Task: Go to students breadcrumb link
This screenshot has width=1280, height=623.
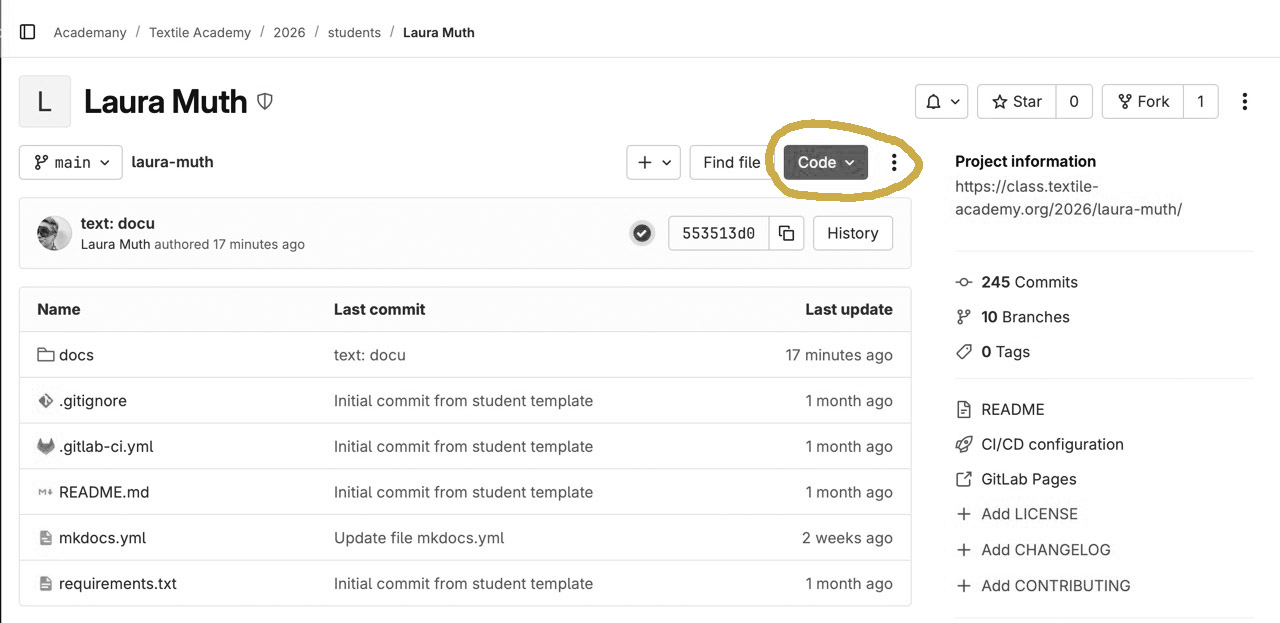Action: (x=354, y=32)
